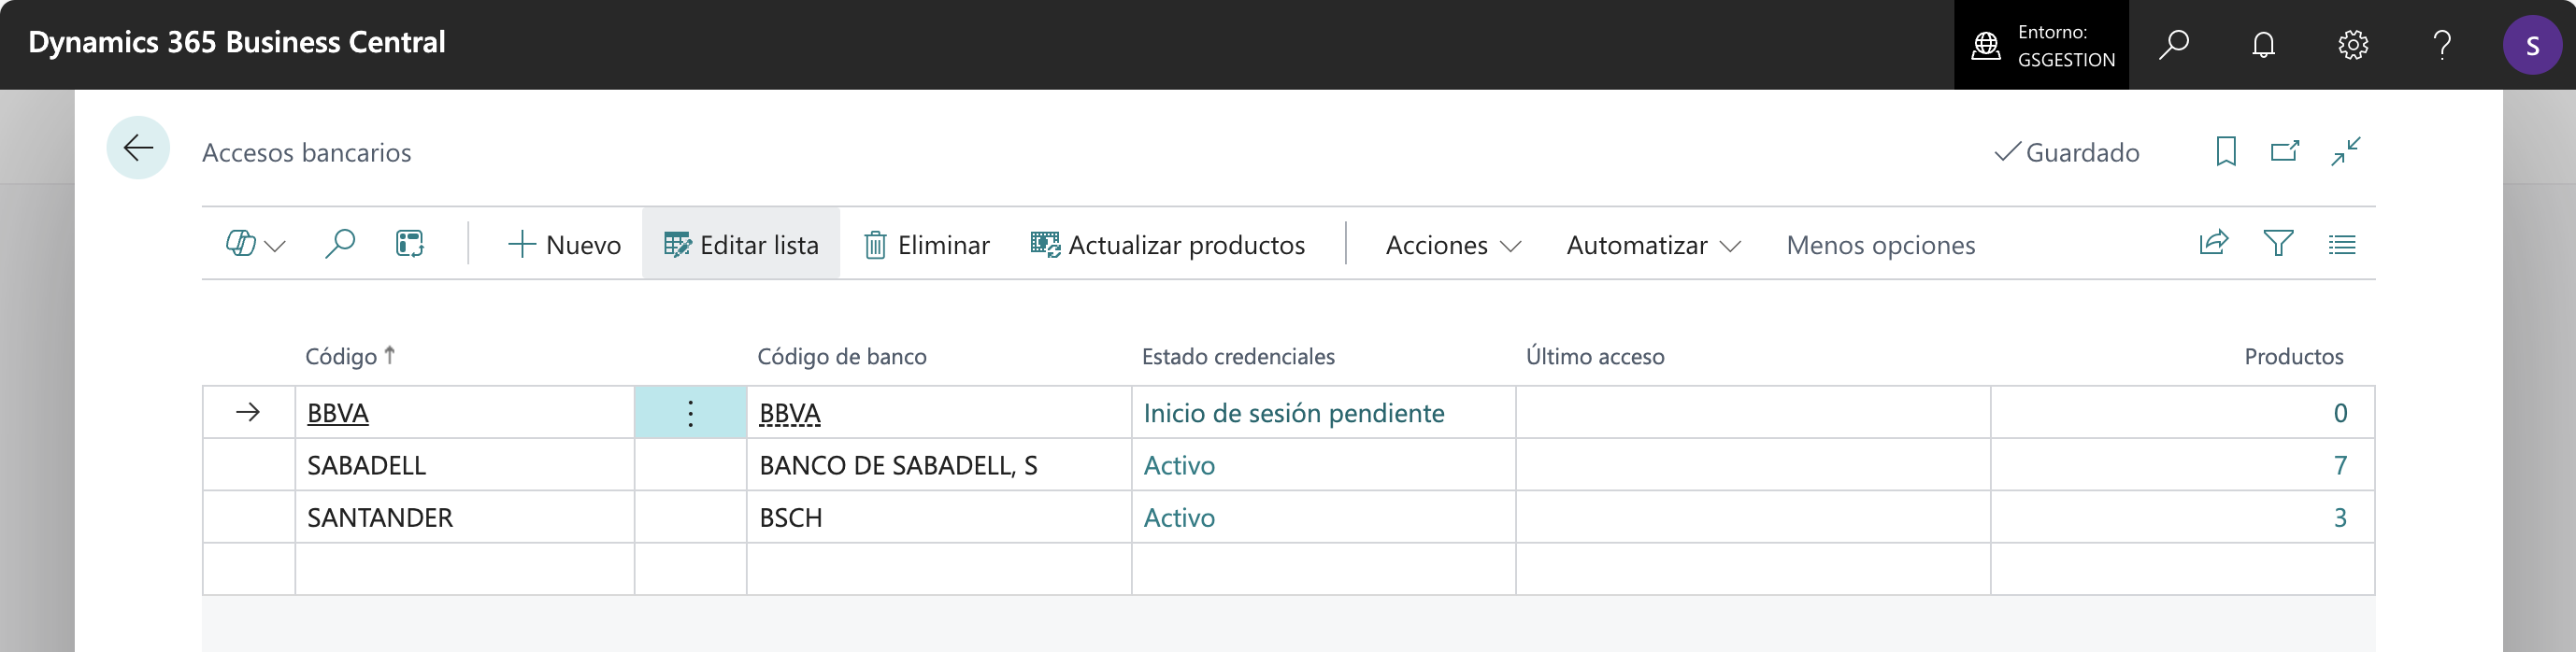Click the Código de banco column header

841,356
